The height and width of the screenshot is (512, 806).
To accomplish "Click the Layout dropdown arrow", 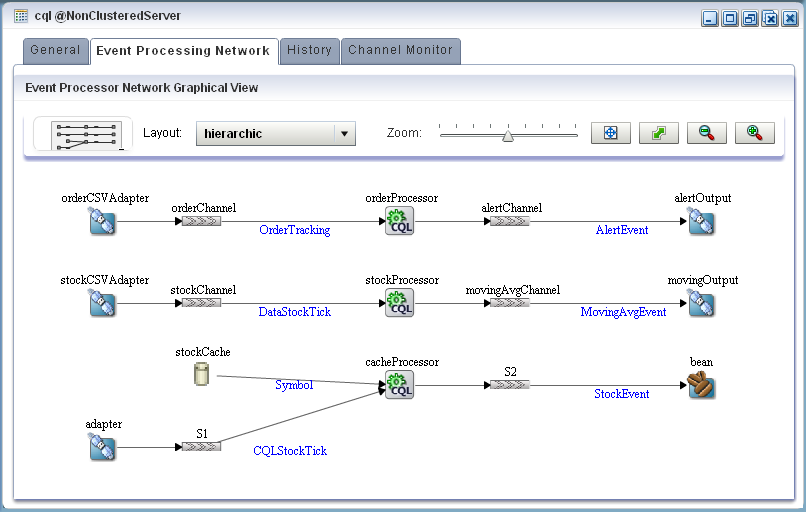I will (344, 134).
